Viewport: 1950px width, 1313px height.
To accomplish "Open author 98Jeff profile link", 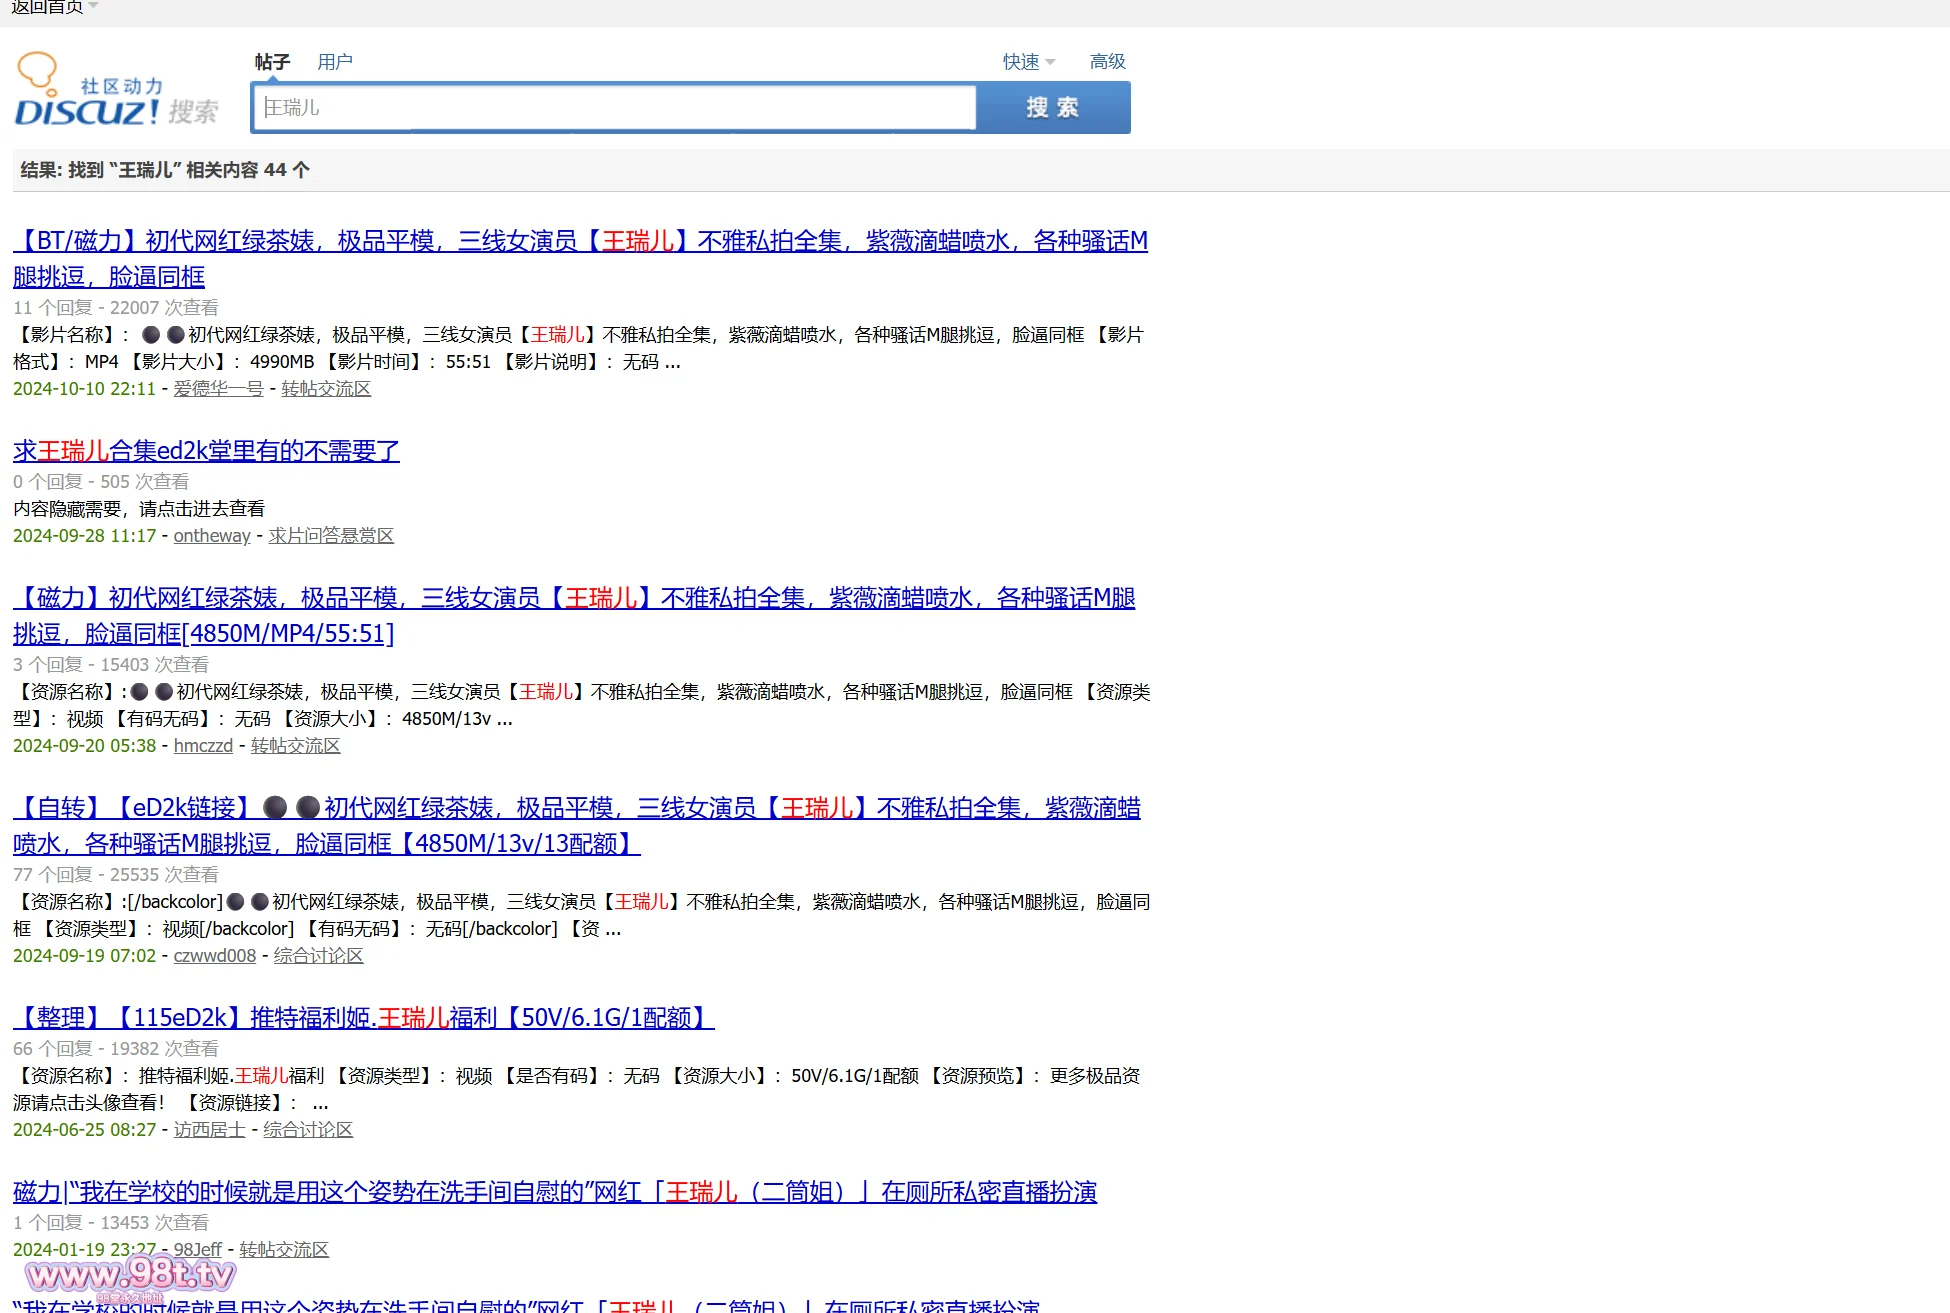I will (x=198, y=1250).
